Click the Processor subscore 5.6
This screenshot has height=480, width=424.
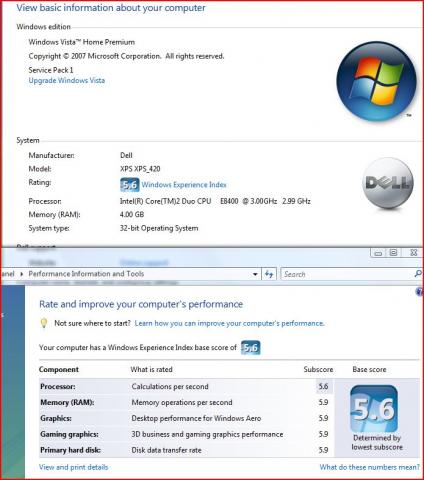[323, 386]
